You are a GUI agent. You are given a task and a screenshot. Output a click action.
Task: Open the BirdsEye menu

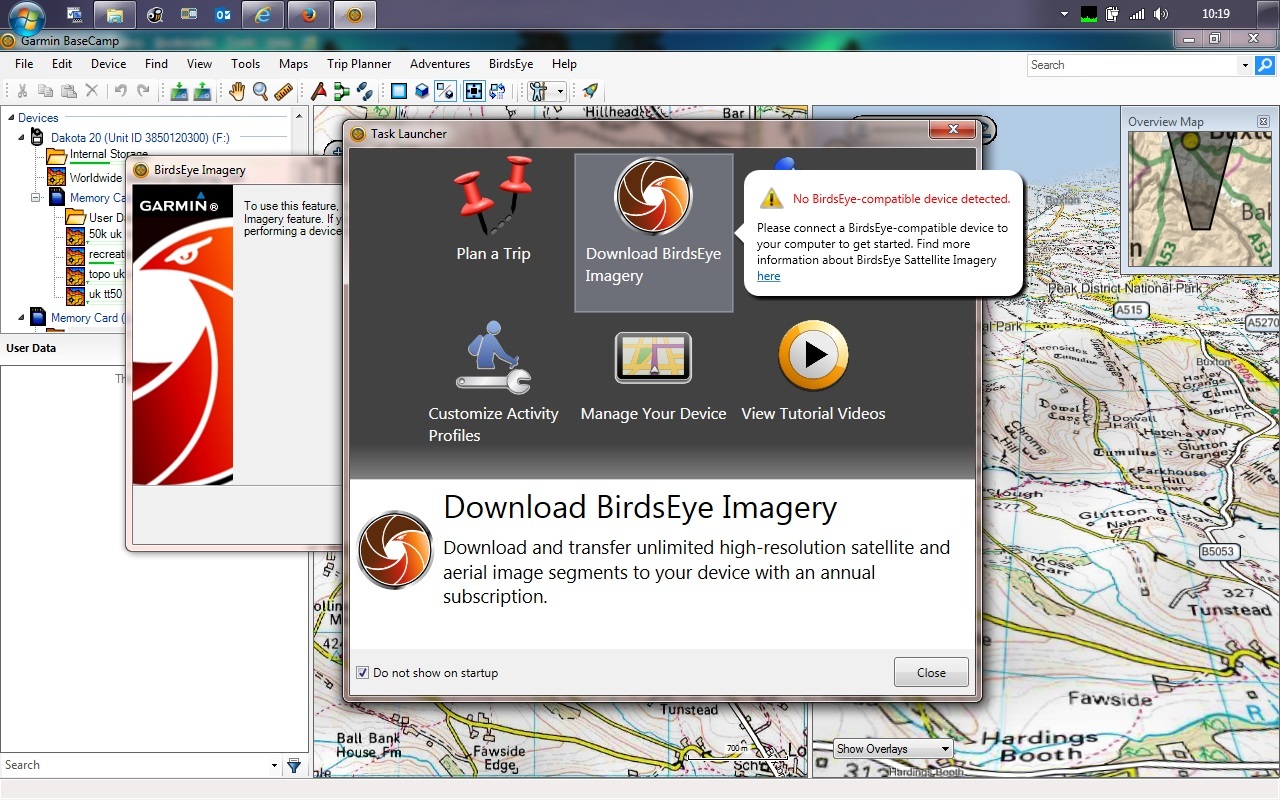[510, 64]
